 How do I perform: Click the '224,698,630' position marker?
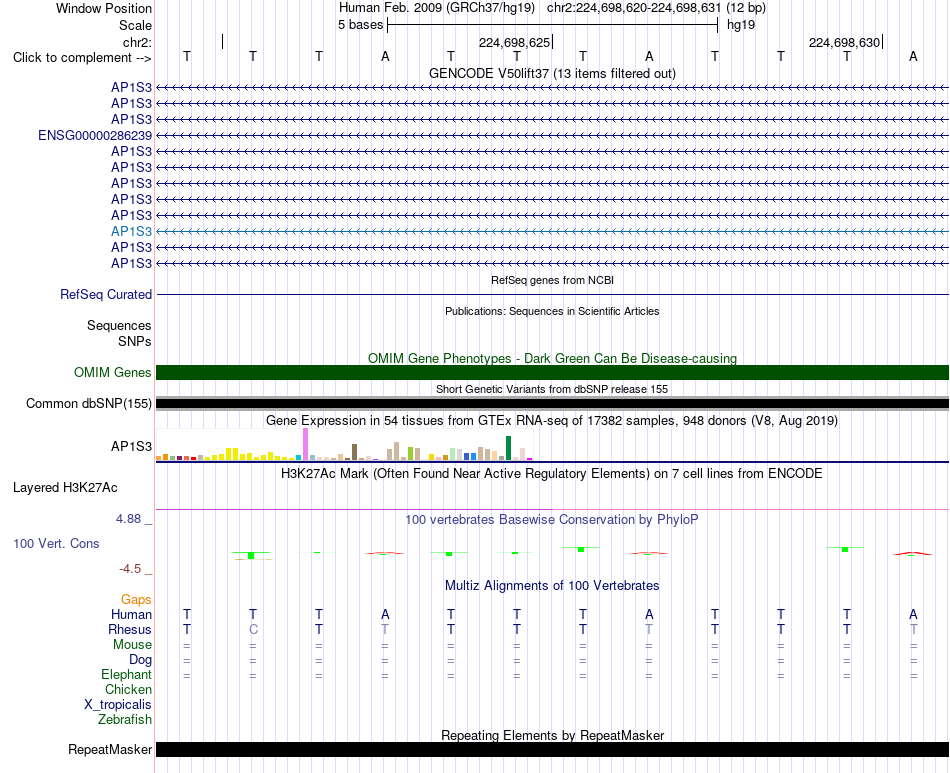844,42
